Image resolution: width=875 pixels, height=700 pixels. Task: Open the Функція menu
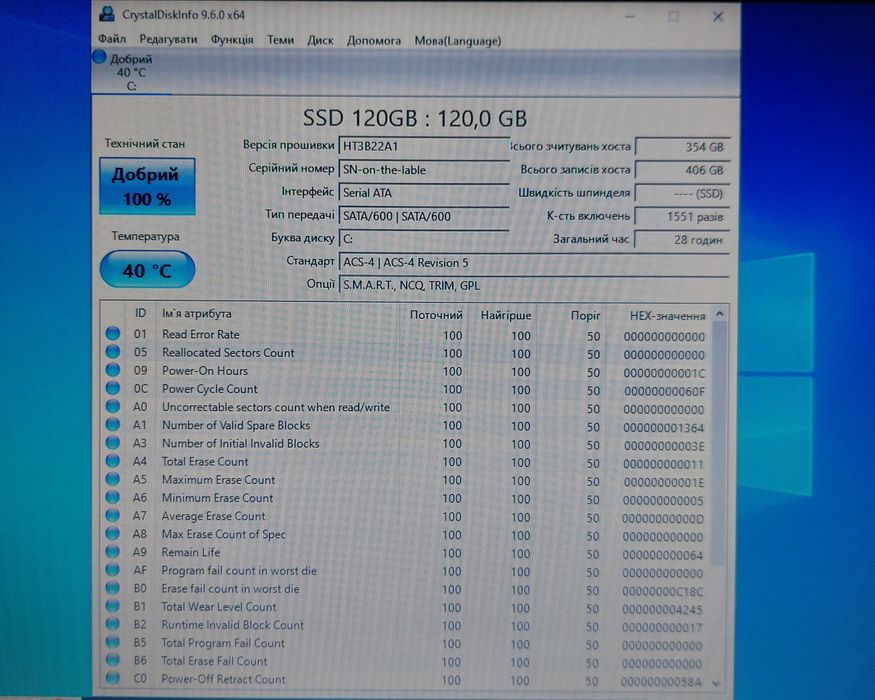click(232, 40)
